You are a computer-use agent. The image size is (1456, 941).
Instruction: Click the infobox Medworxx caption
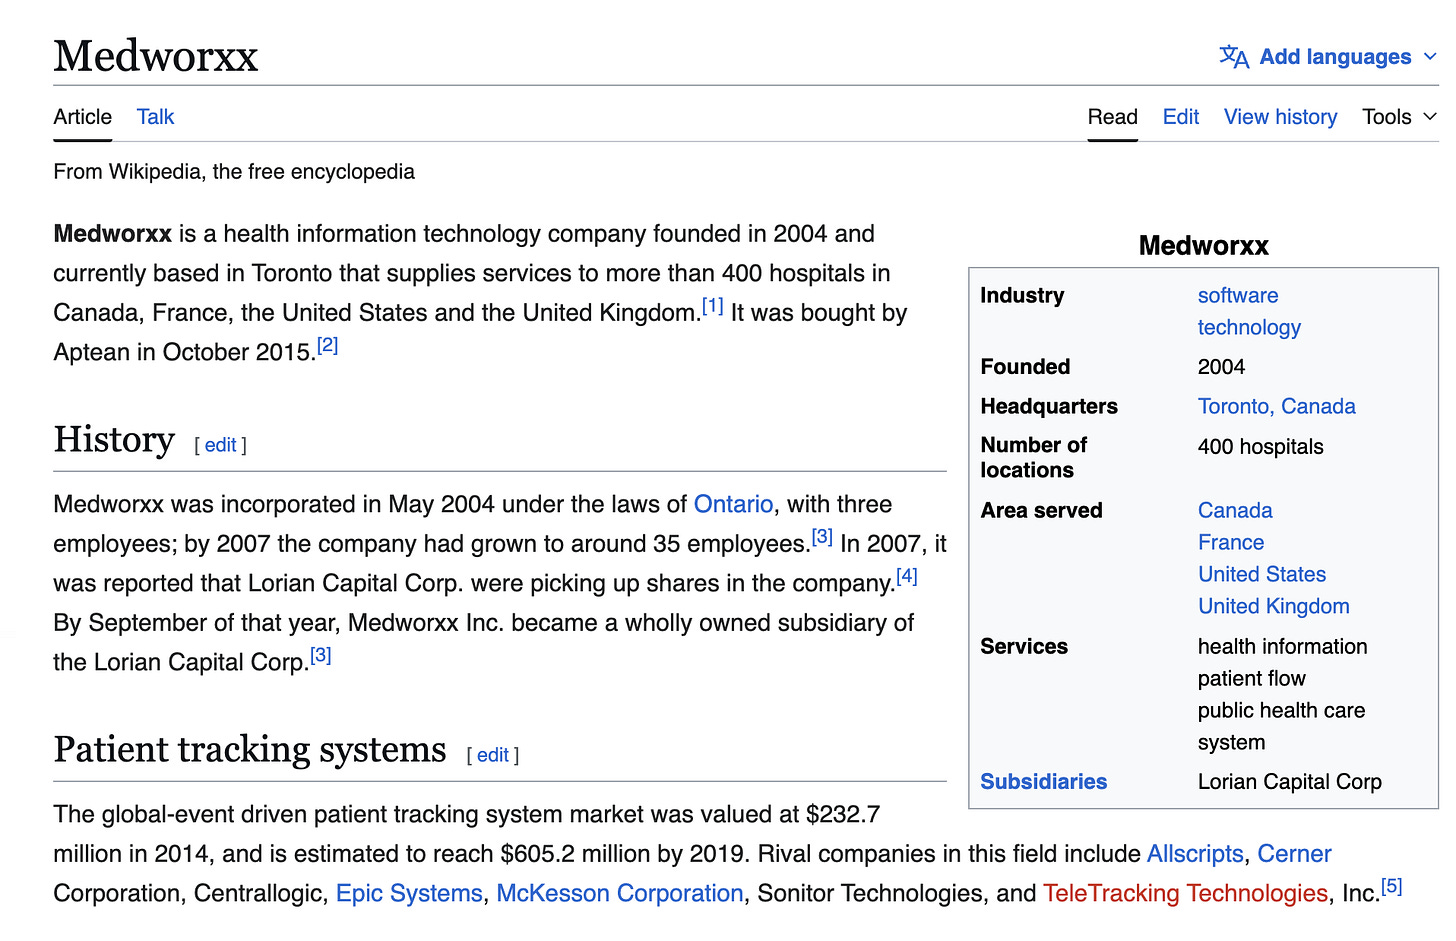tap(1203, 246)
